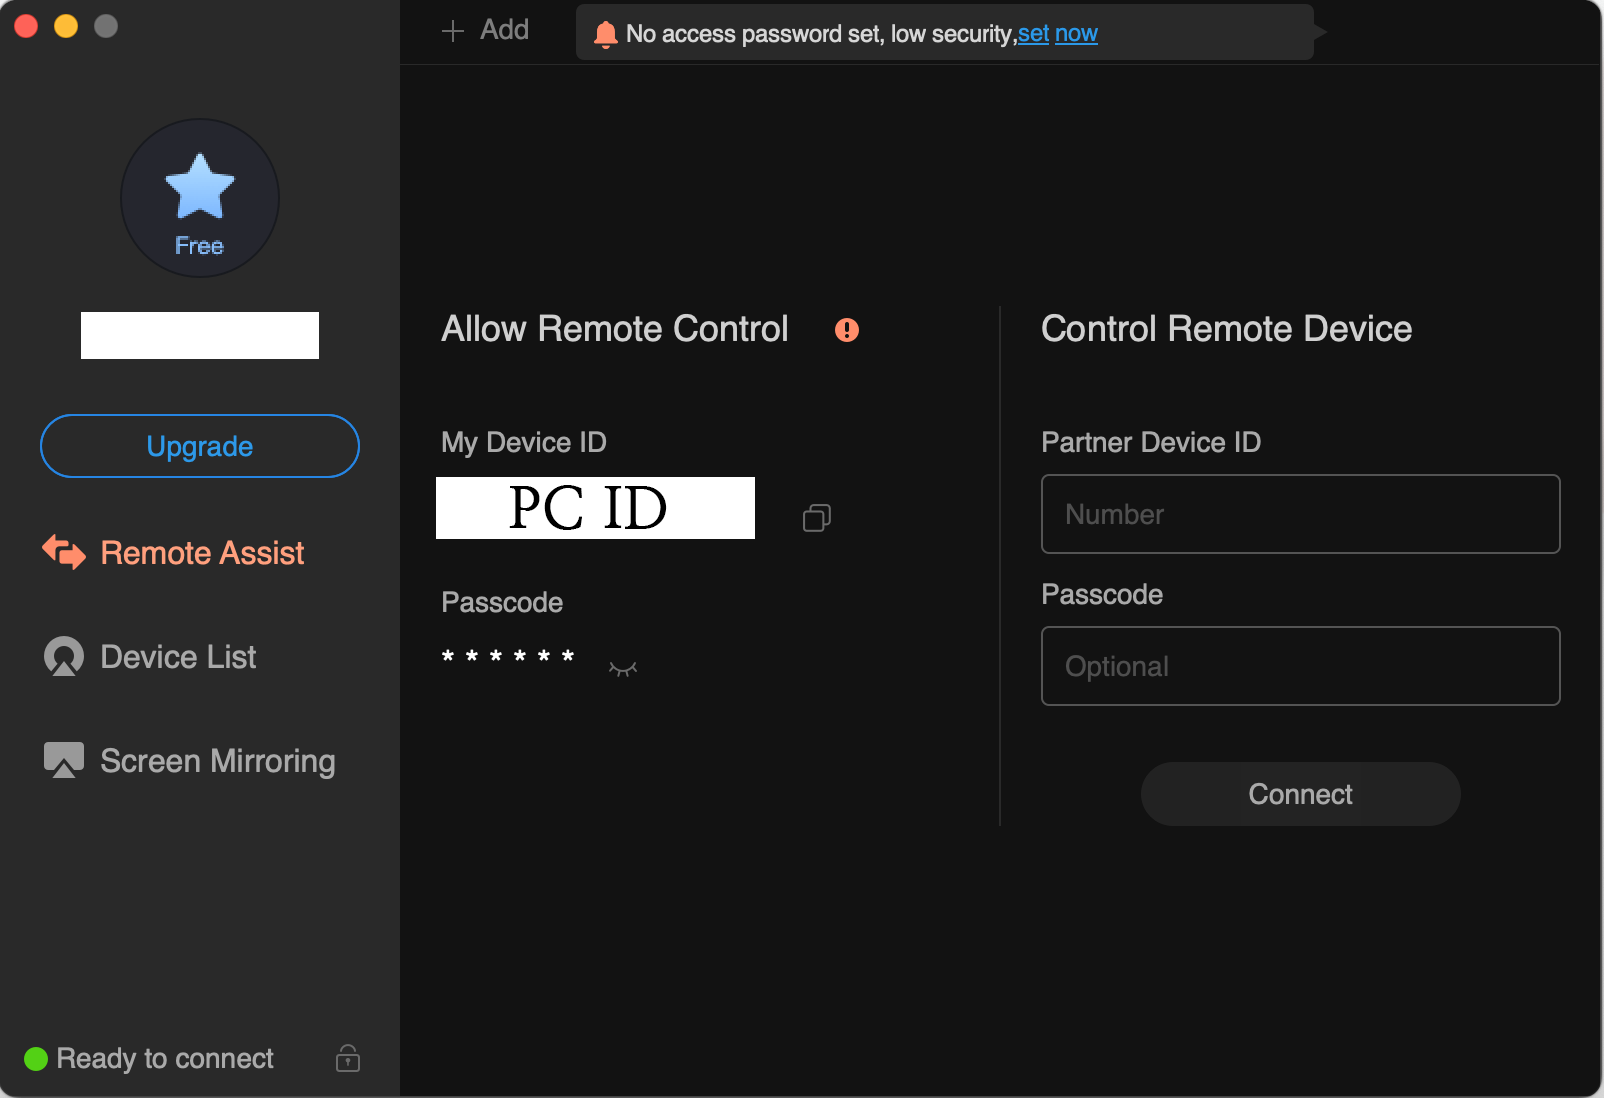The width and height of the screenshot is (1604, 1098).
Task: Click the Device List sidebar icon
Action: point(64,657)
